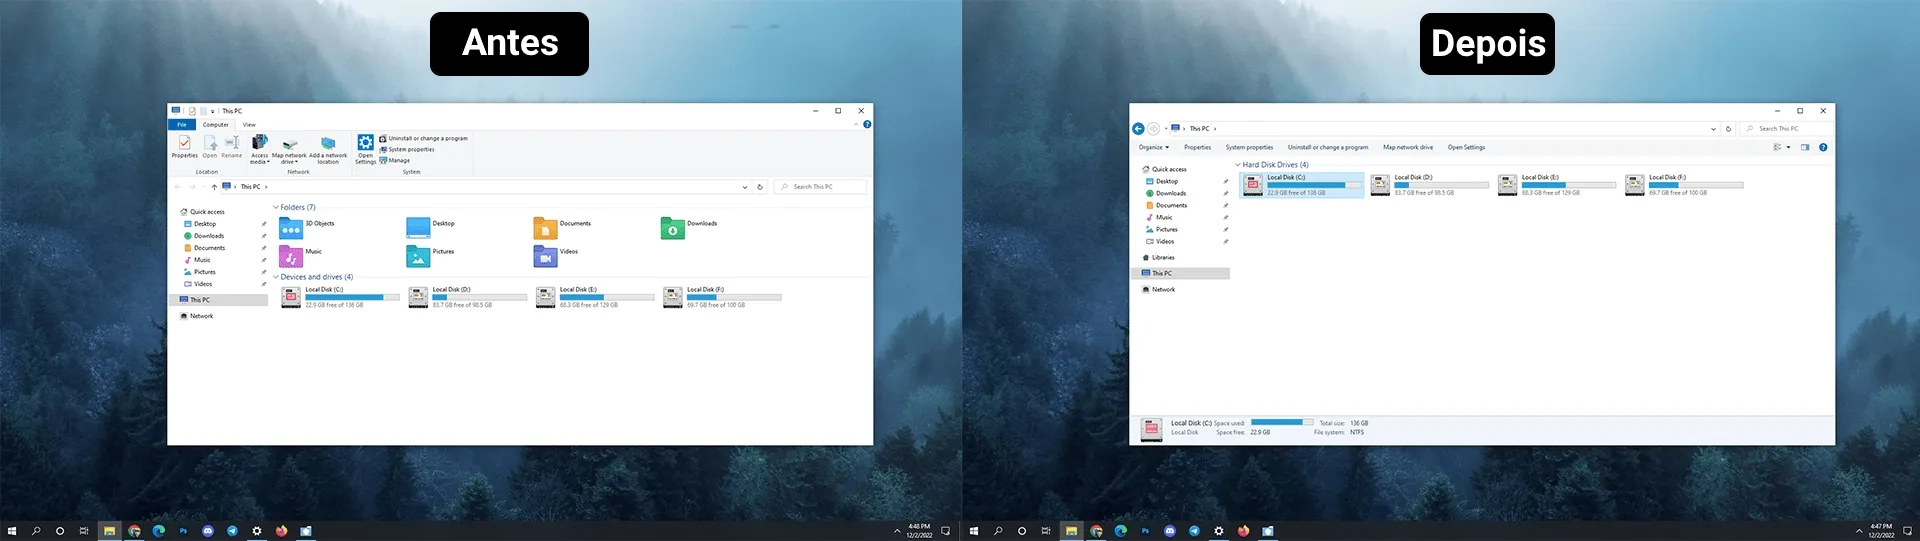The width and height of the screenshot is (1920, 541).
Task: Open the Documents folder tile in Antes window
Action: click(562, 228)
